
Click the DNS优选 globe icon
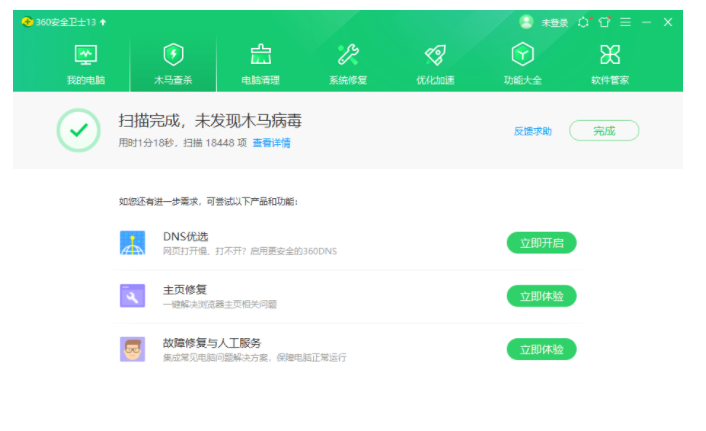[x=132, y=243]
